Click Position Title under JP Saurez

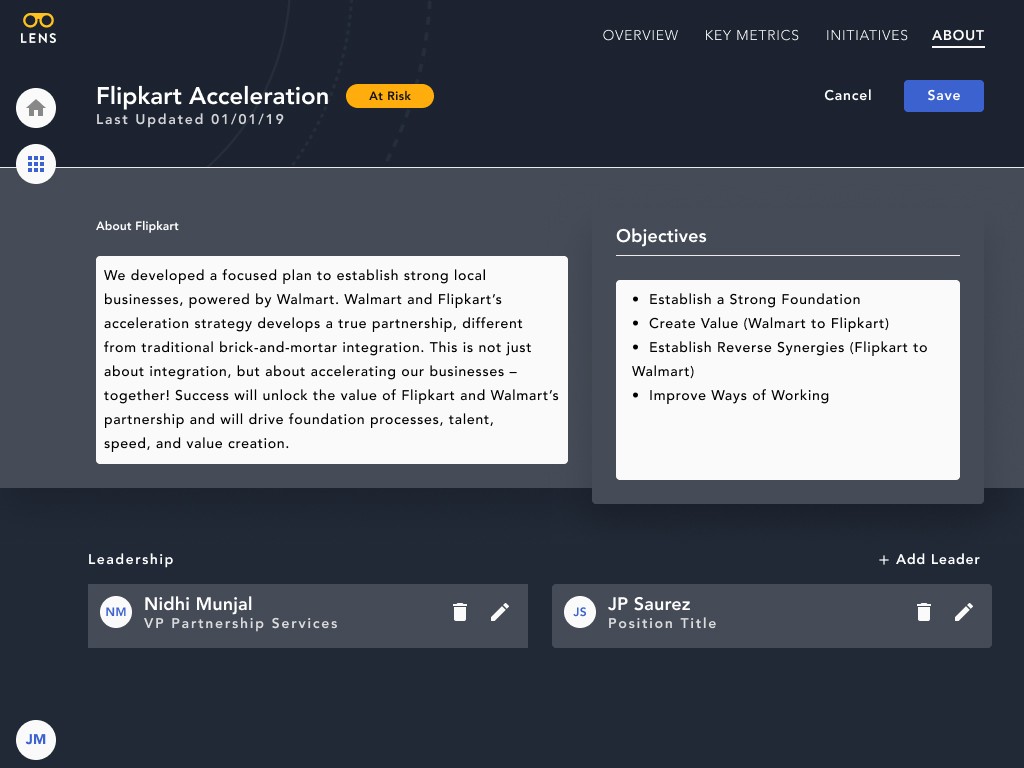tap(662, 624)
